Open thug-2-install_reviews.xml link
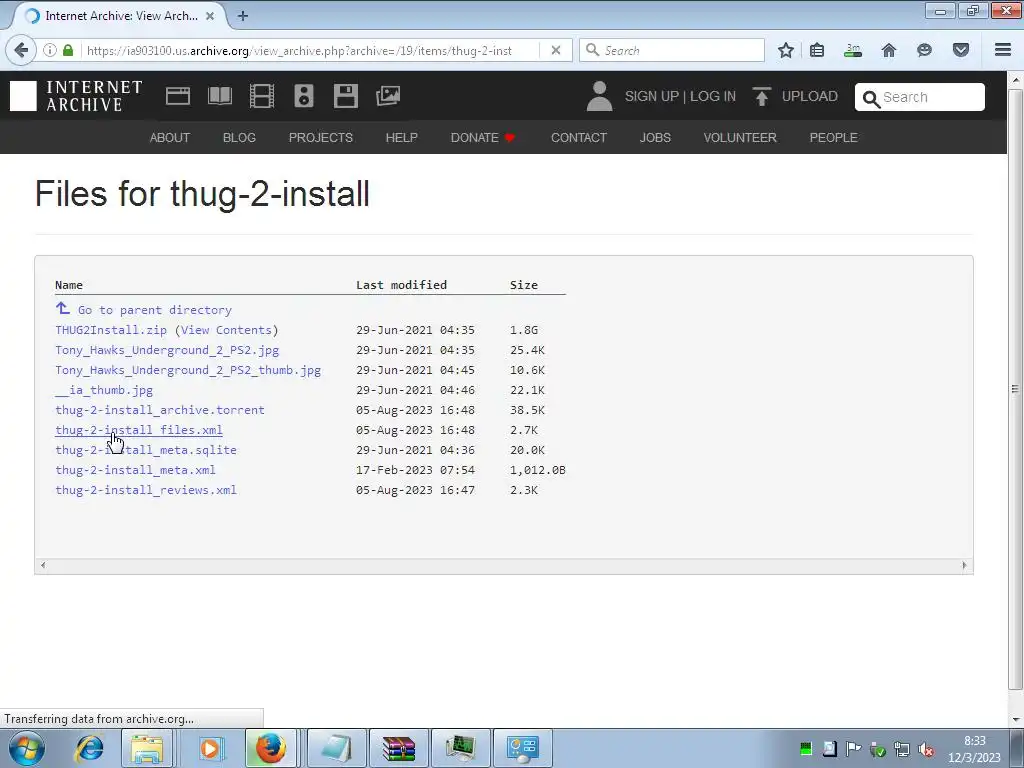The image size is (1024, 768). coord(146,490)
